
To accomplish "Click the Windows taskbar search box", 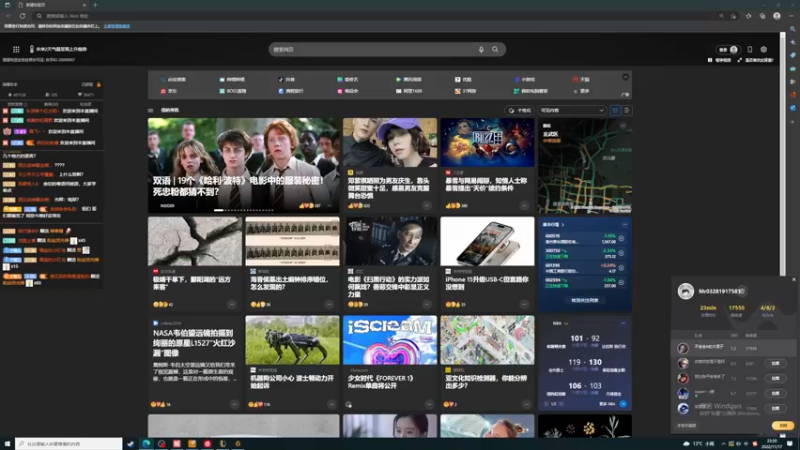I will point(69,444).
